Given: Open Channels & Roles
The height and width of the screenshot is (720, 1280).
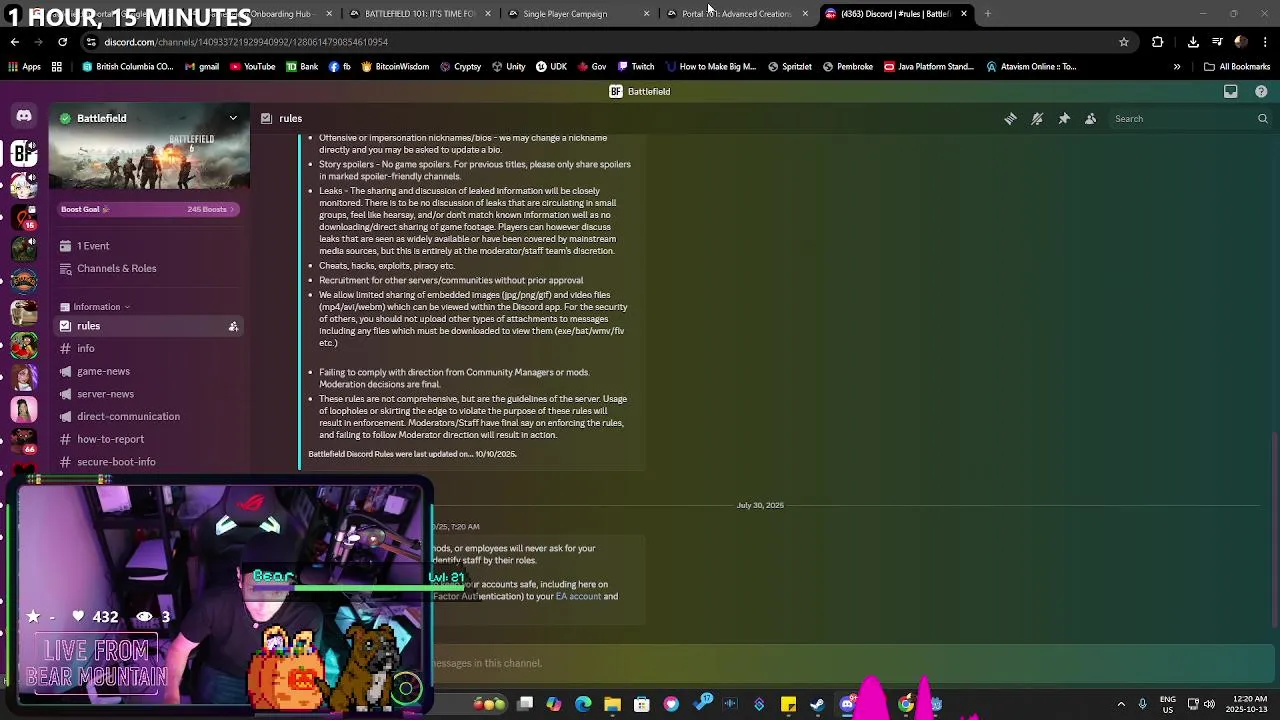Looking at the screenshot, I should pyautogui.click(x=148, y=268).
